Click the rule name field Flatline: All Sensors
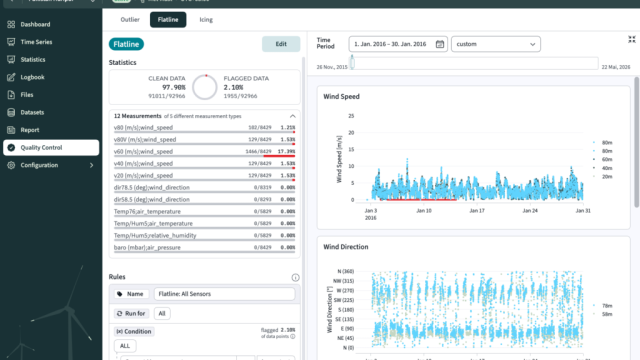Image resolution: width=640 pixels, height=360 pixels. [224, 294]
